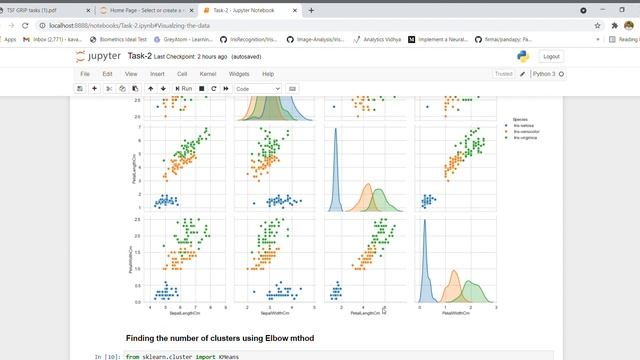Screen dimensions: 640x360
Task: Click the Python logo icon
Action: [x=523, y=56]
